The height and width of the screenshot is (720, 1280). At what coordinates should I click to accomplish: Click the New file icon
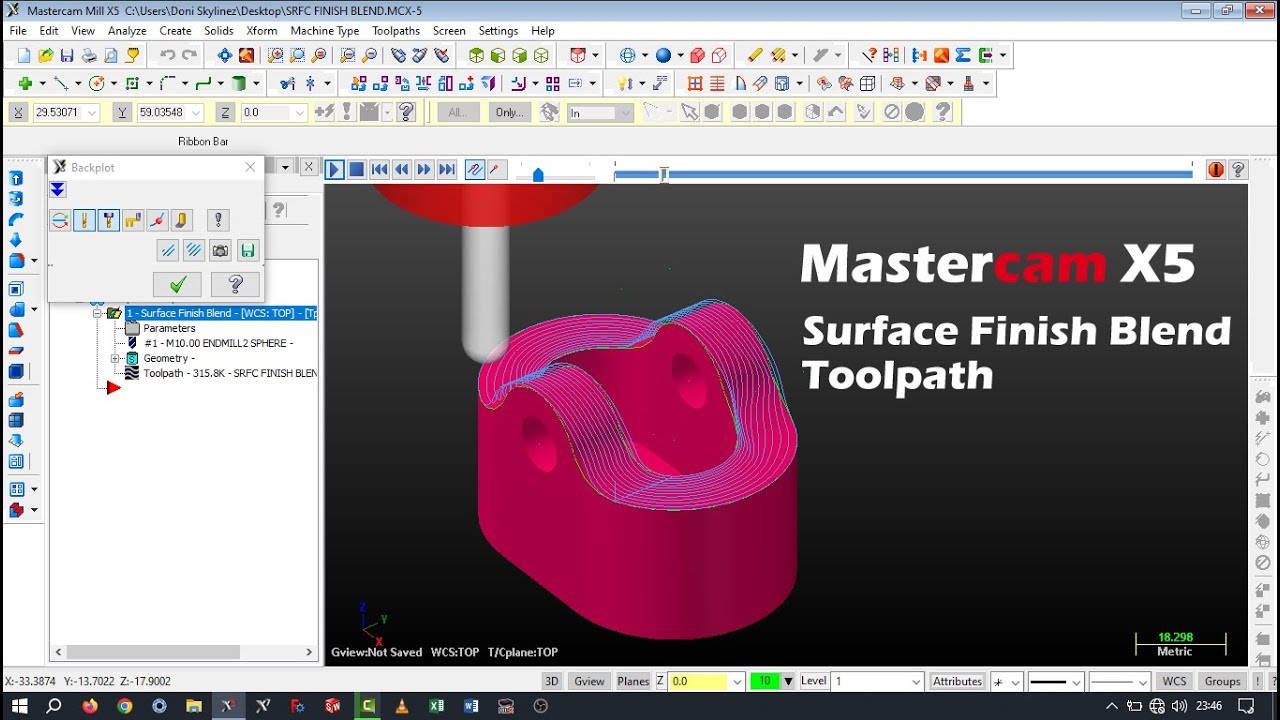click(24, 56)
